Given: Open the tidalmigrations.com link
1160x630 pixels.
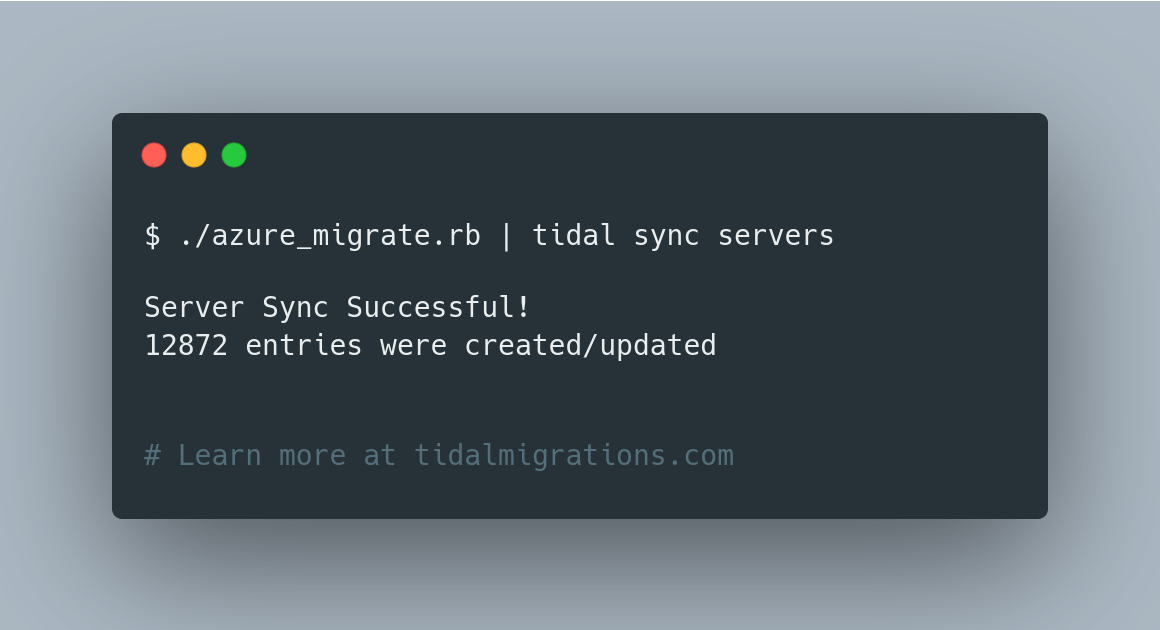Looking at the screenshot, I should (574, 455).
